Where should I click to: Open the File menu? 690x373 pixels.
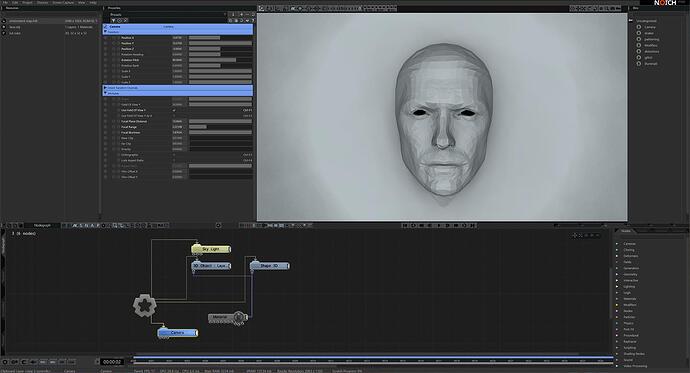click(x=5, y=3)
